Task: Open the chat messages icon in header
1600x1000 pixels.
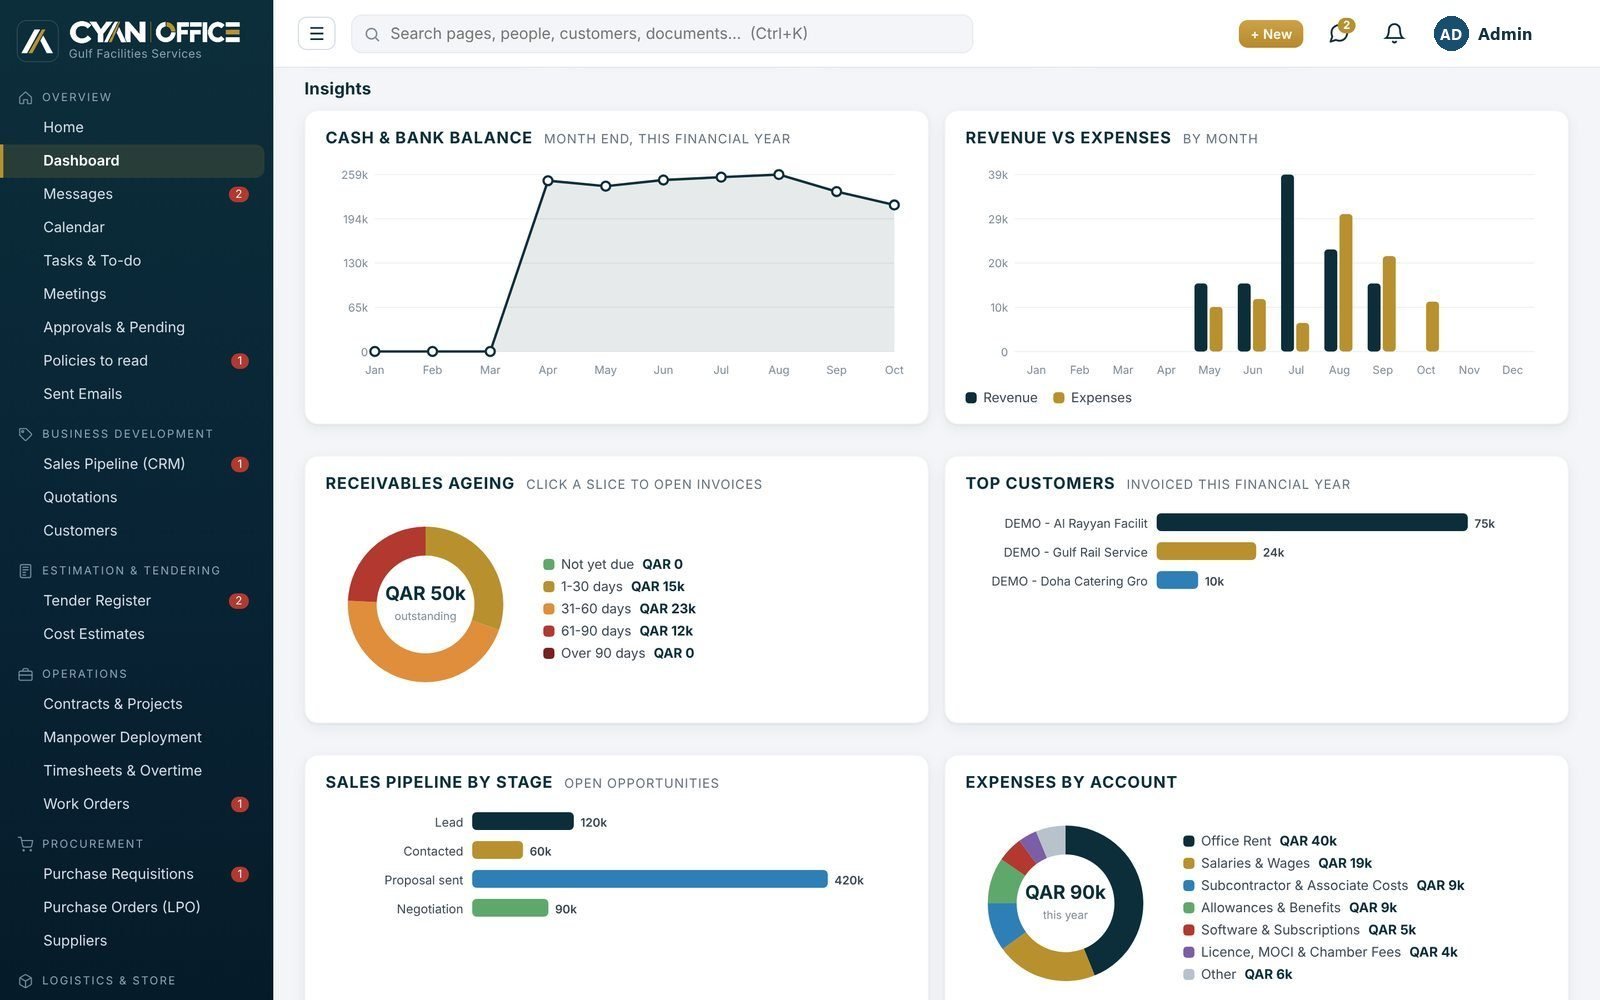Action: [x=1338, y=33]
